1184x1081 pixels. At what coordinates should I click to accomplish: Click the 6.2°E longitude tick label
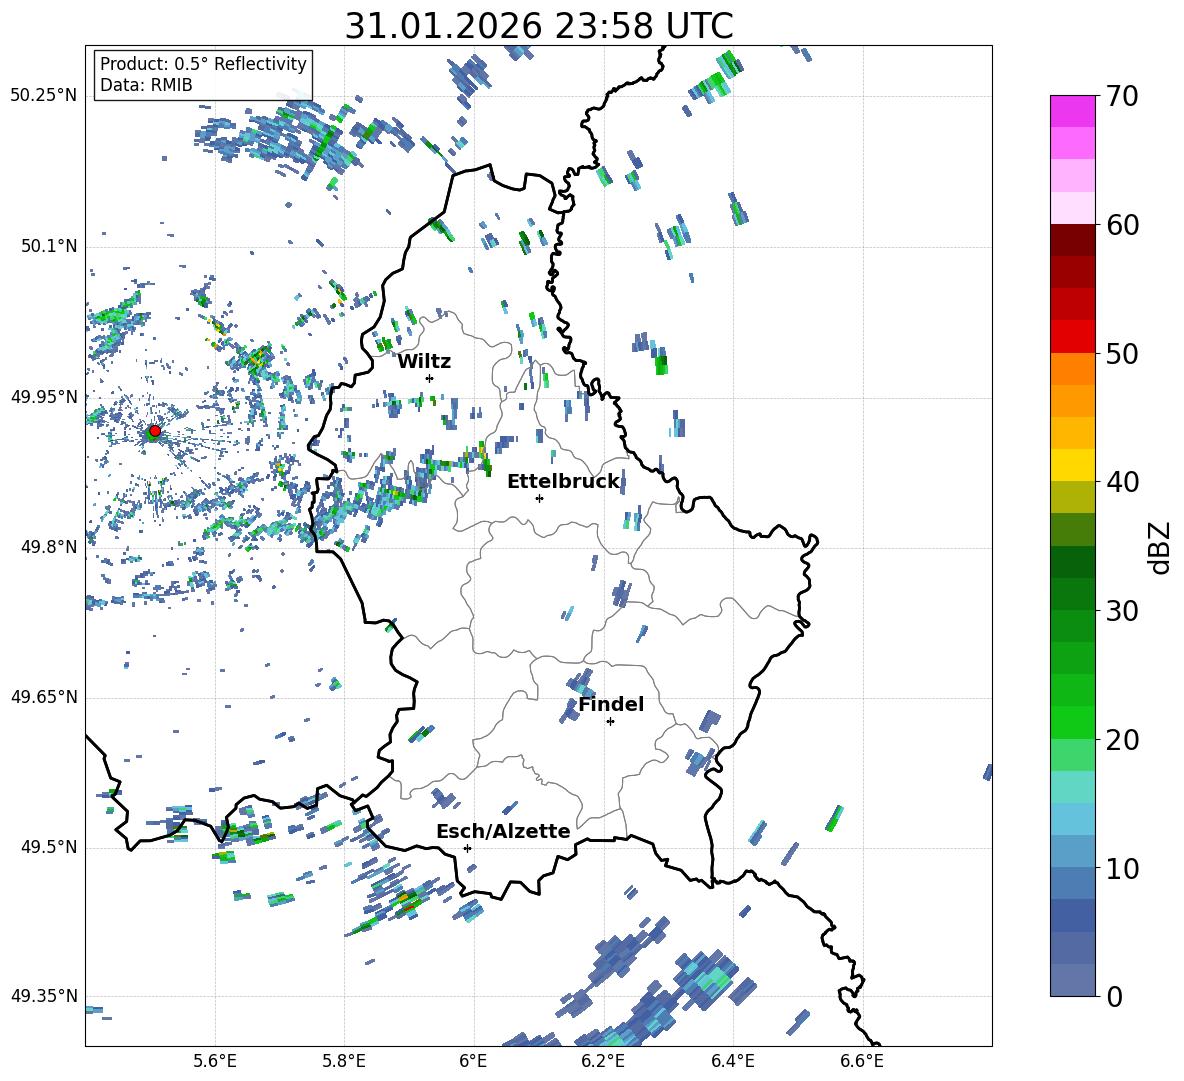point(604,1060)
